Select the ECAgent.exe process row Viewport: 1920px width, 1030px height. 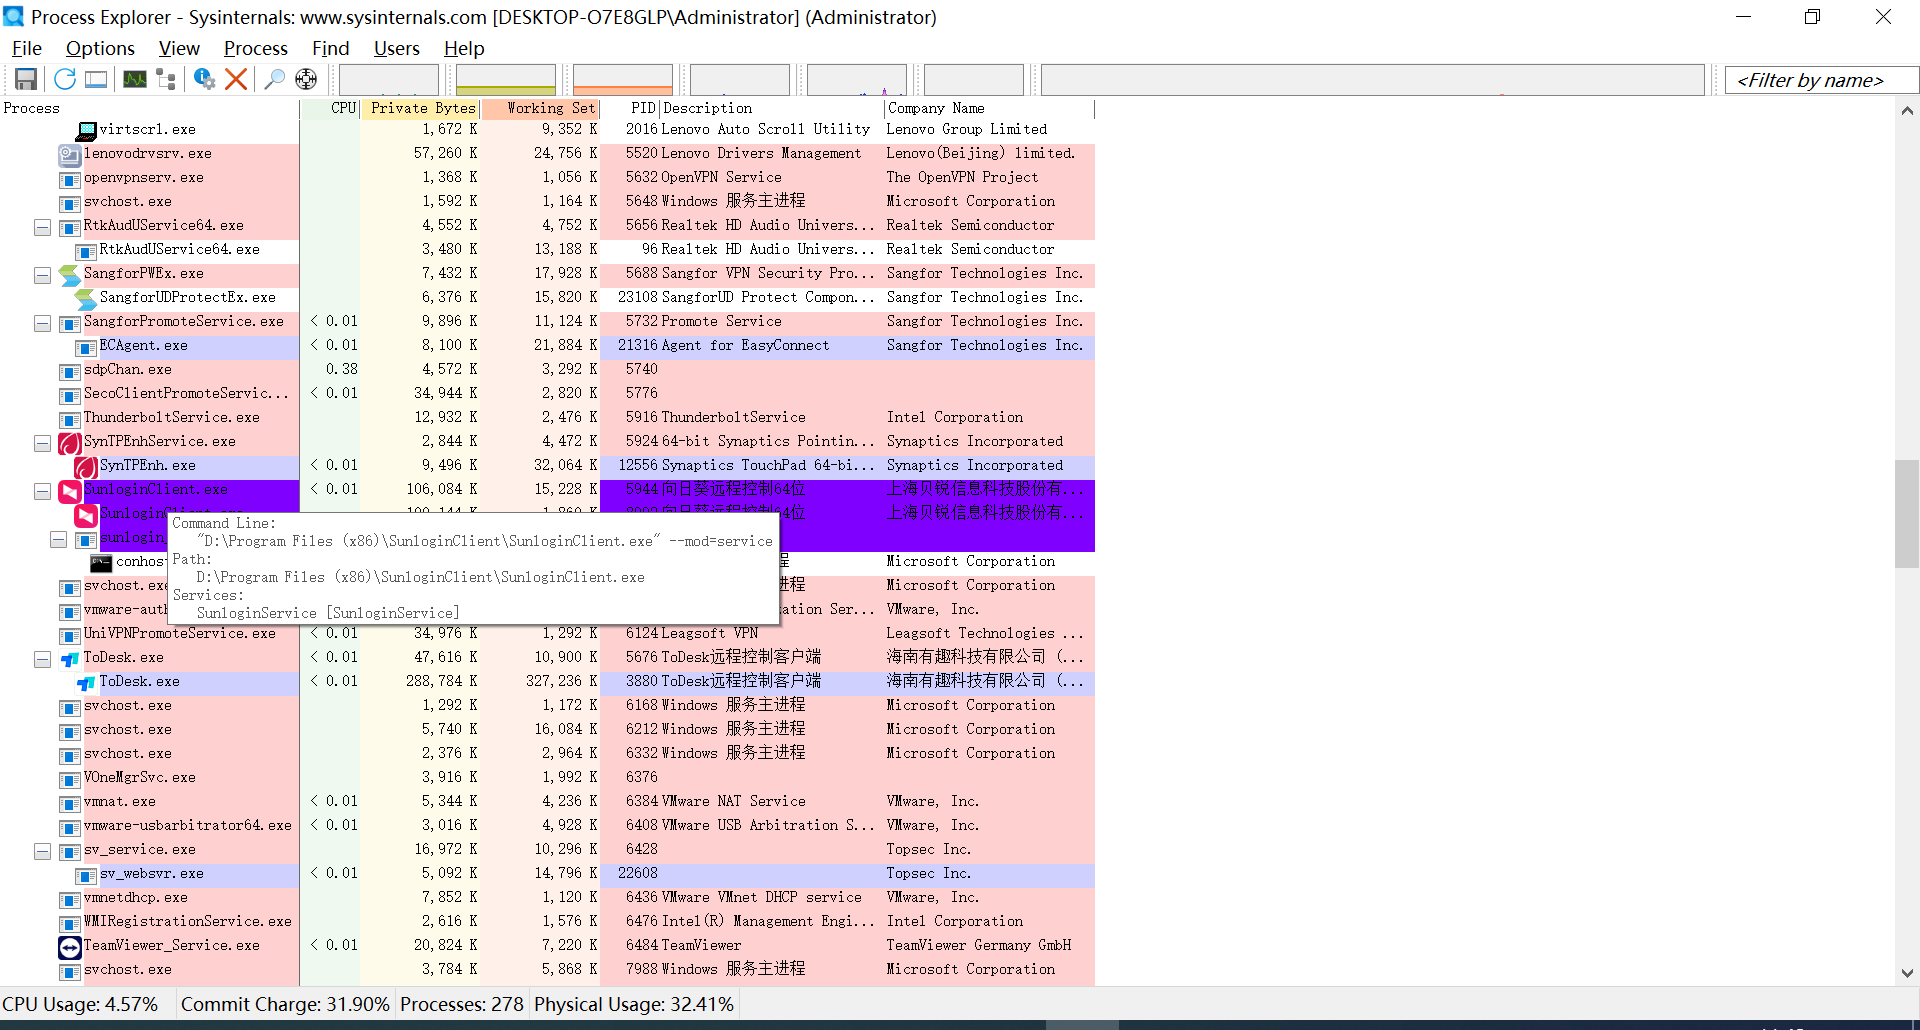[x=547, y=346]
